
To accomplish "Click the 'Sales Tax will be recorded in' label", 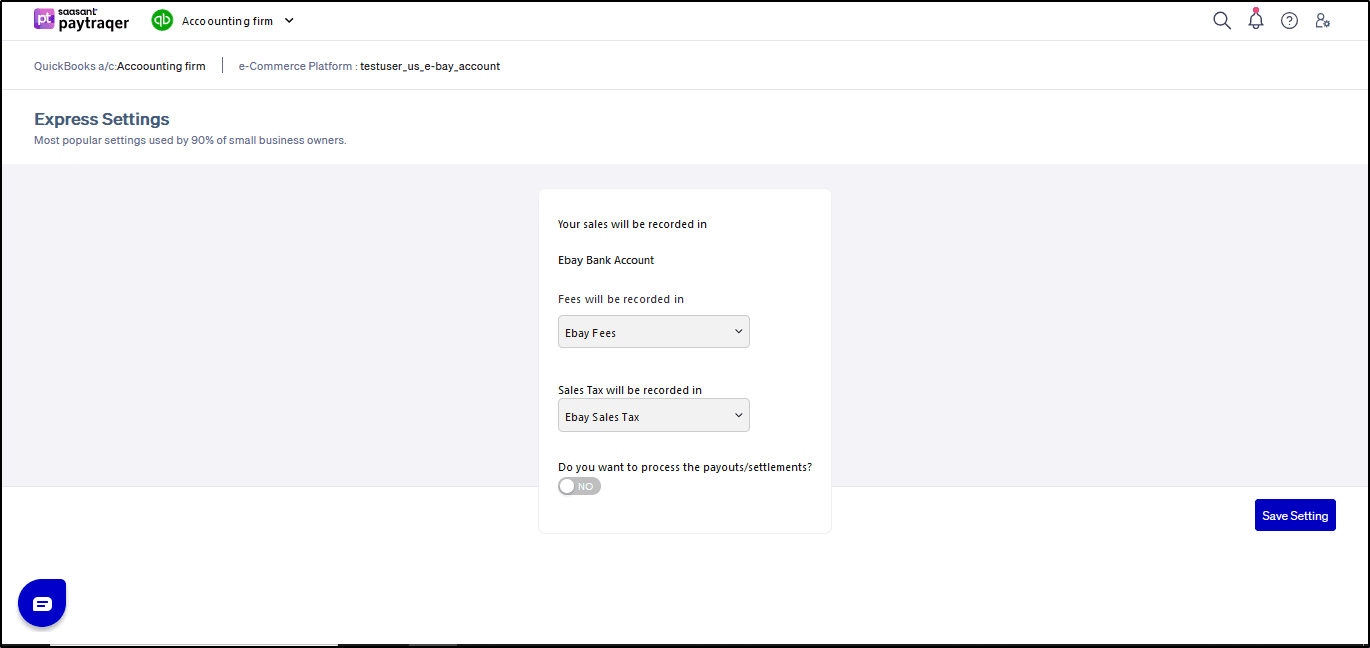I will [629, 390].
